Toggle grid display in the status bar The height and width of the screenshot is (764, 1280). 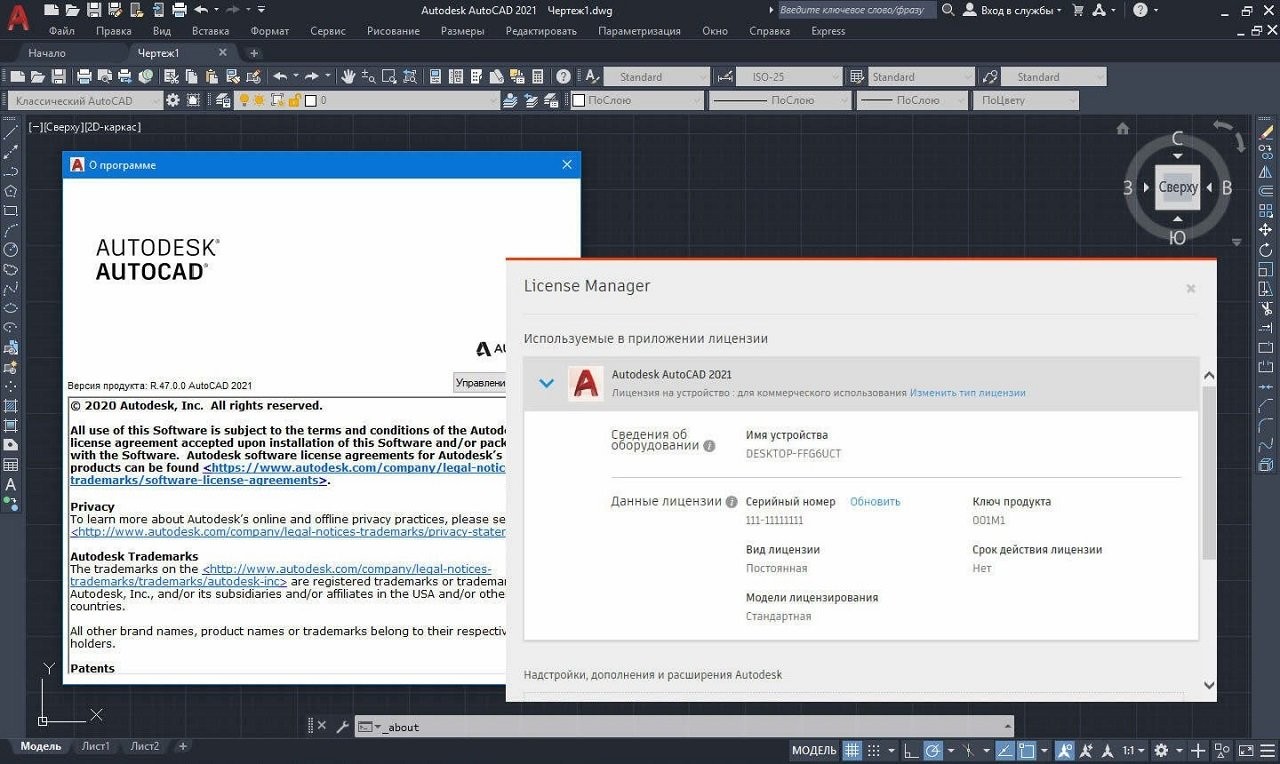coord(851,750)
